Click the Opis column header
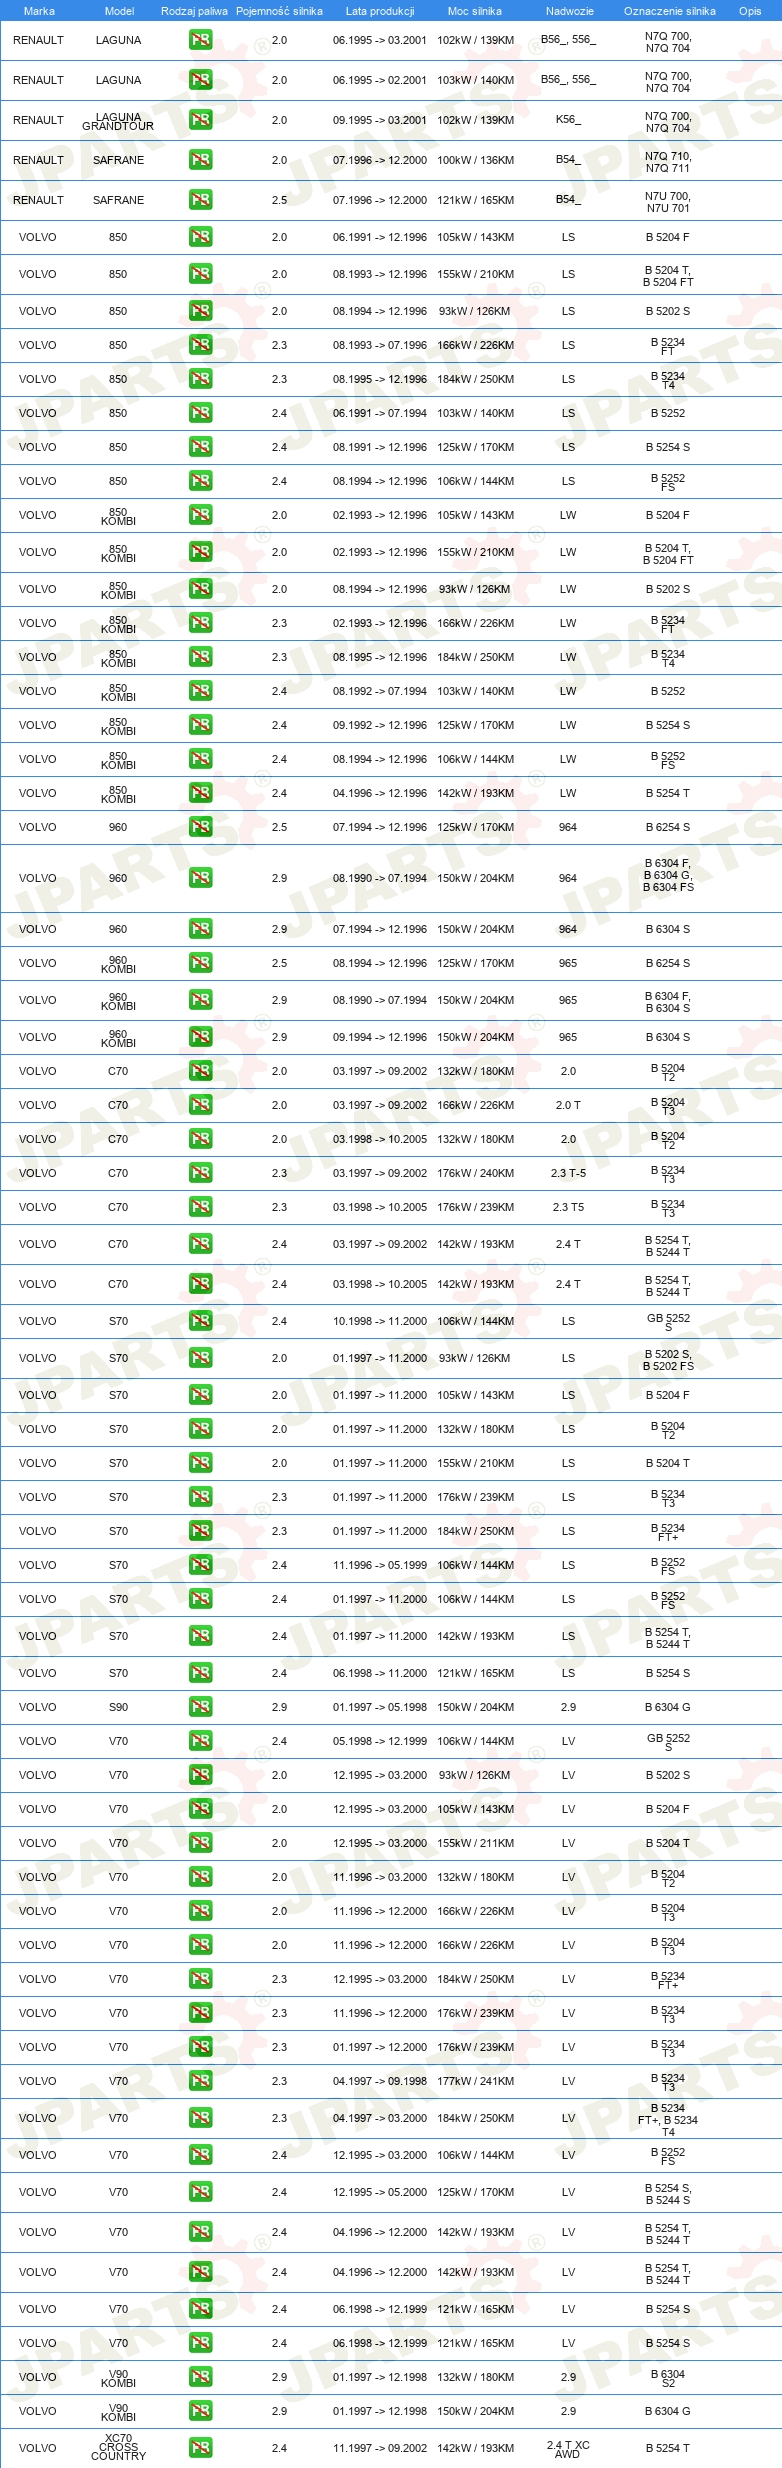Screen dimensions: 782x2468 click(x=750, y=11)
